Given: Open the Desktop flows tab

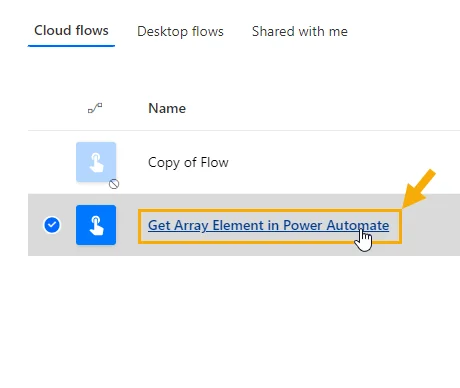Looking at the screenshot, I should pyautogui.click(x=180, y=31).
